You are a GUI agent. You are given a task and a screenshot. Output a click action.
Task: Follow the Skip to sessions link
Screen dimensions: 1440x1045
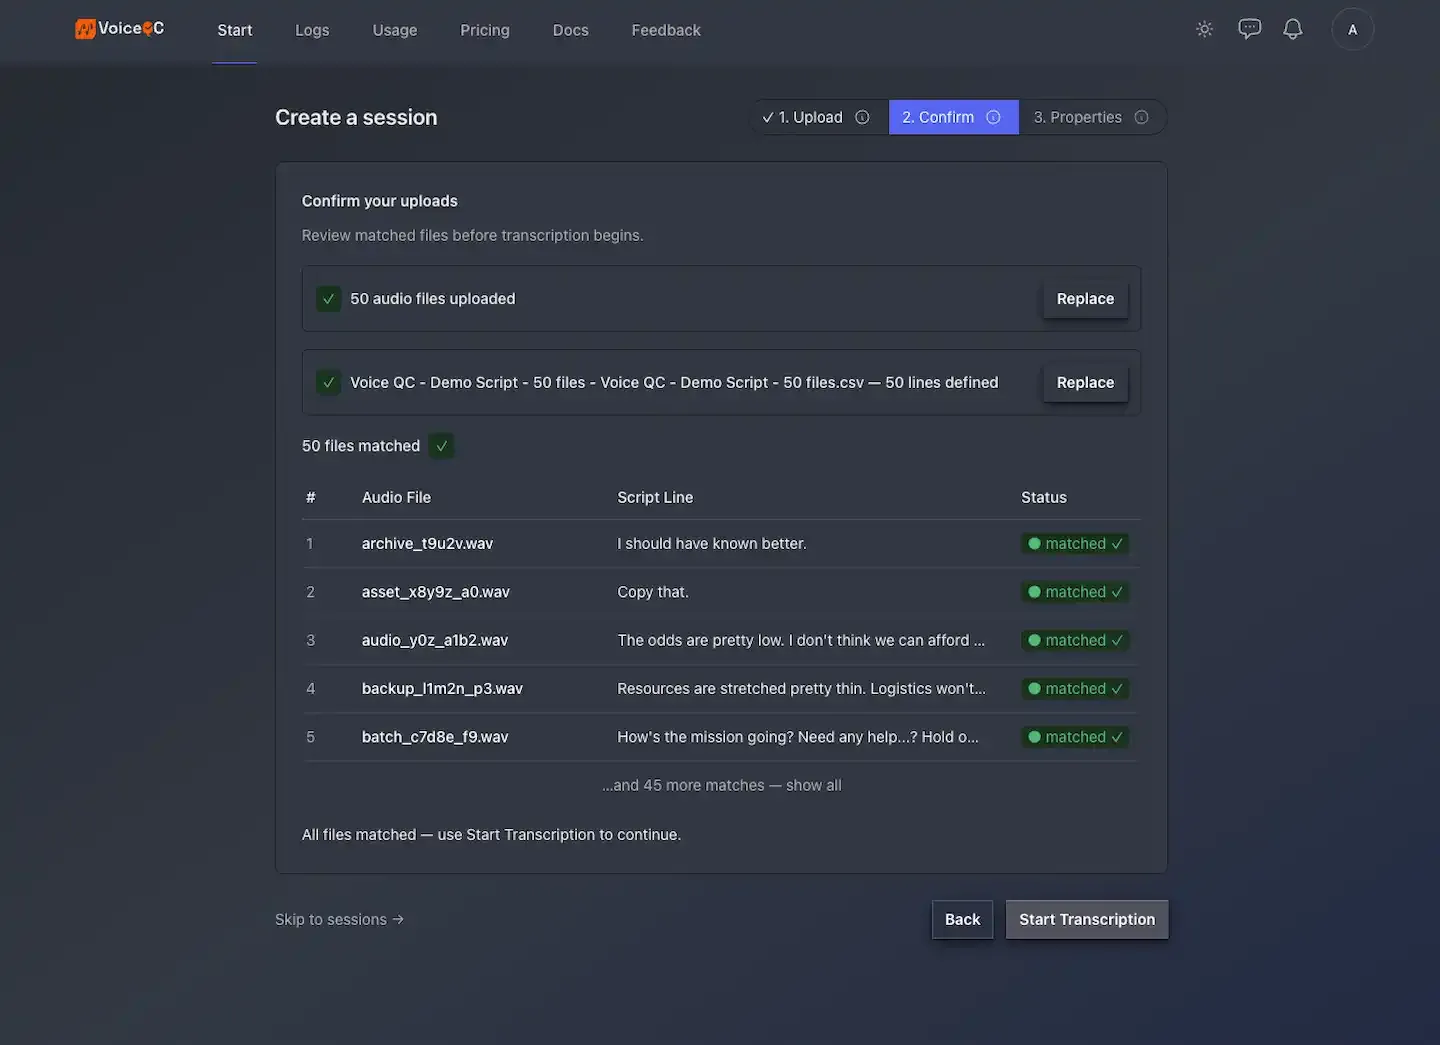(x=339, y=919)
